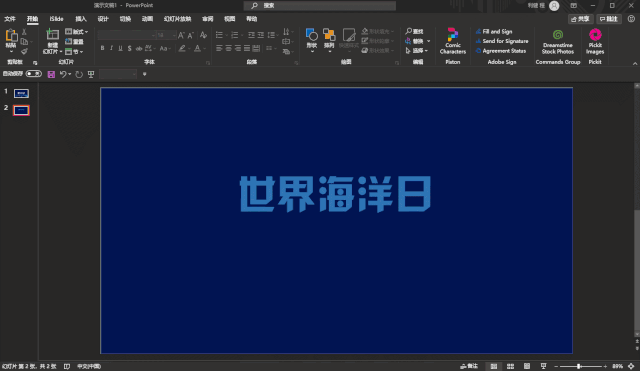Switch to the Animations tab
640x371 pixels.
(x=147, y=19)
